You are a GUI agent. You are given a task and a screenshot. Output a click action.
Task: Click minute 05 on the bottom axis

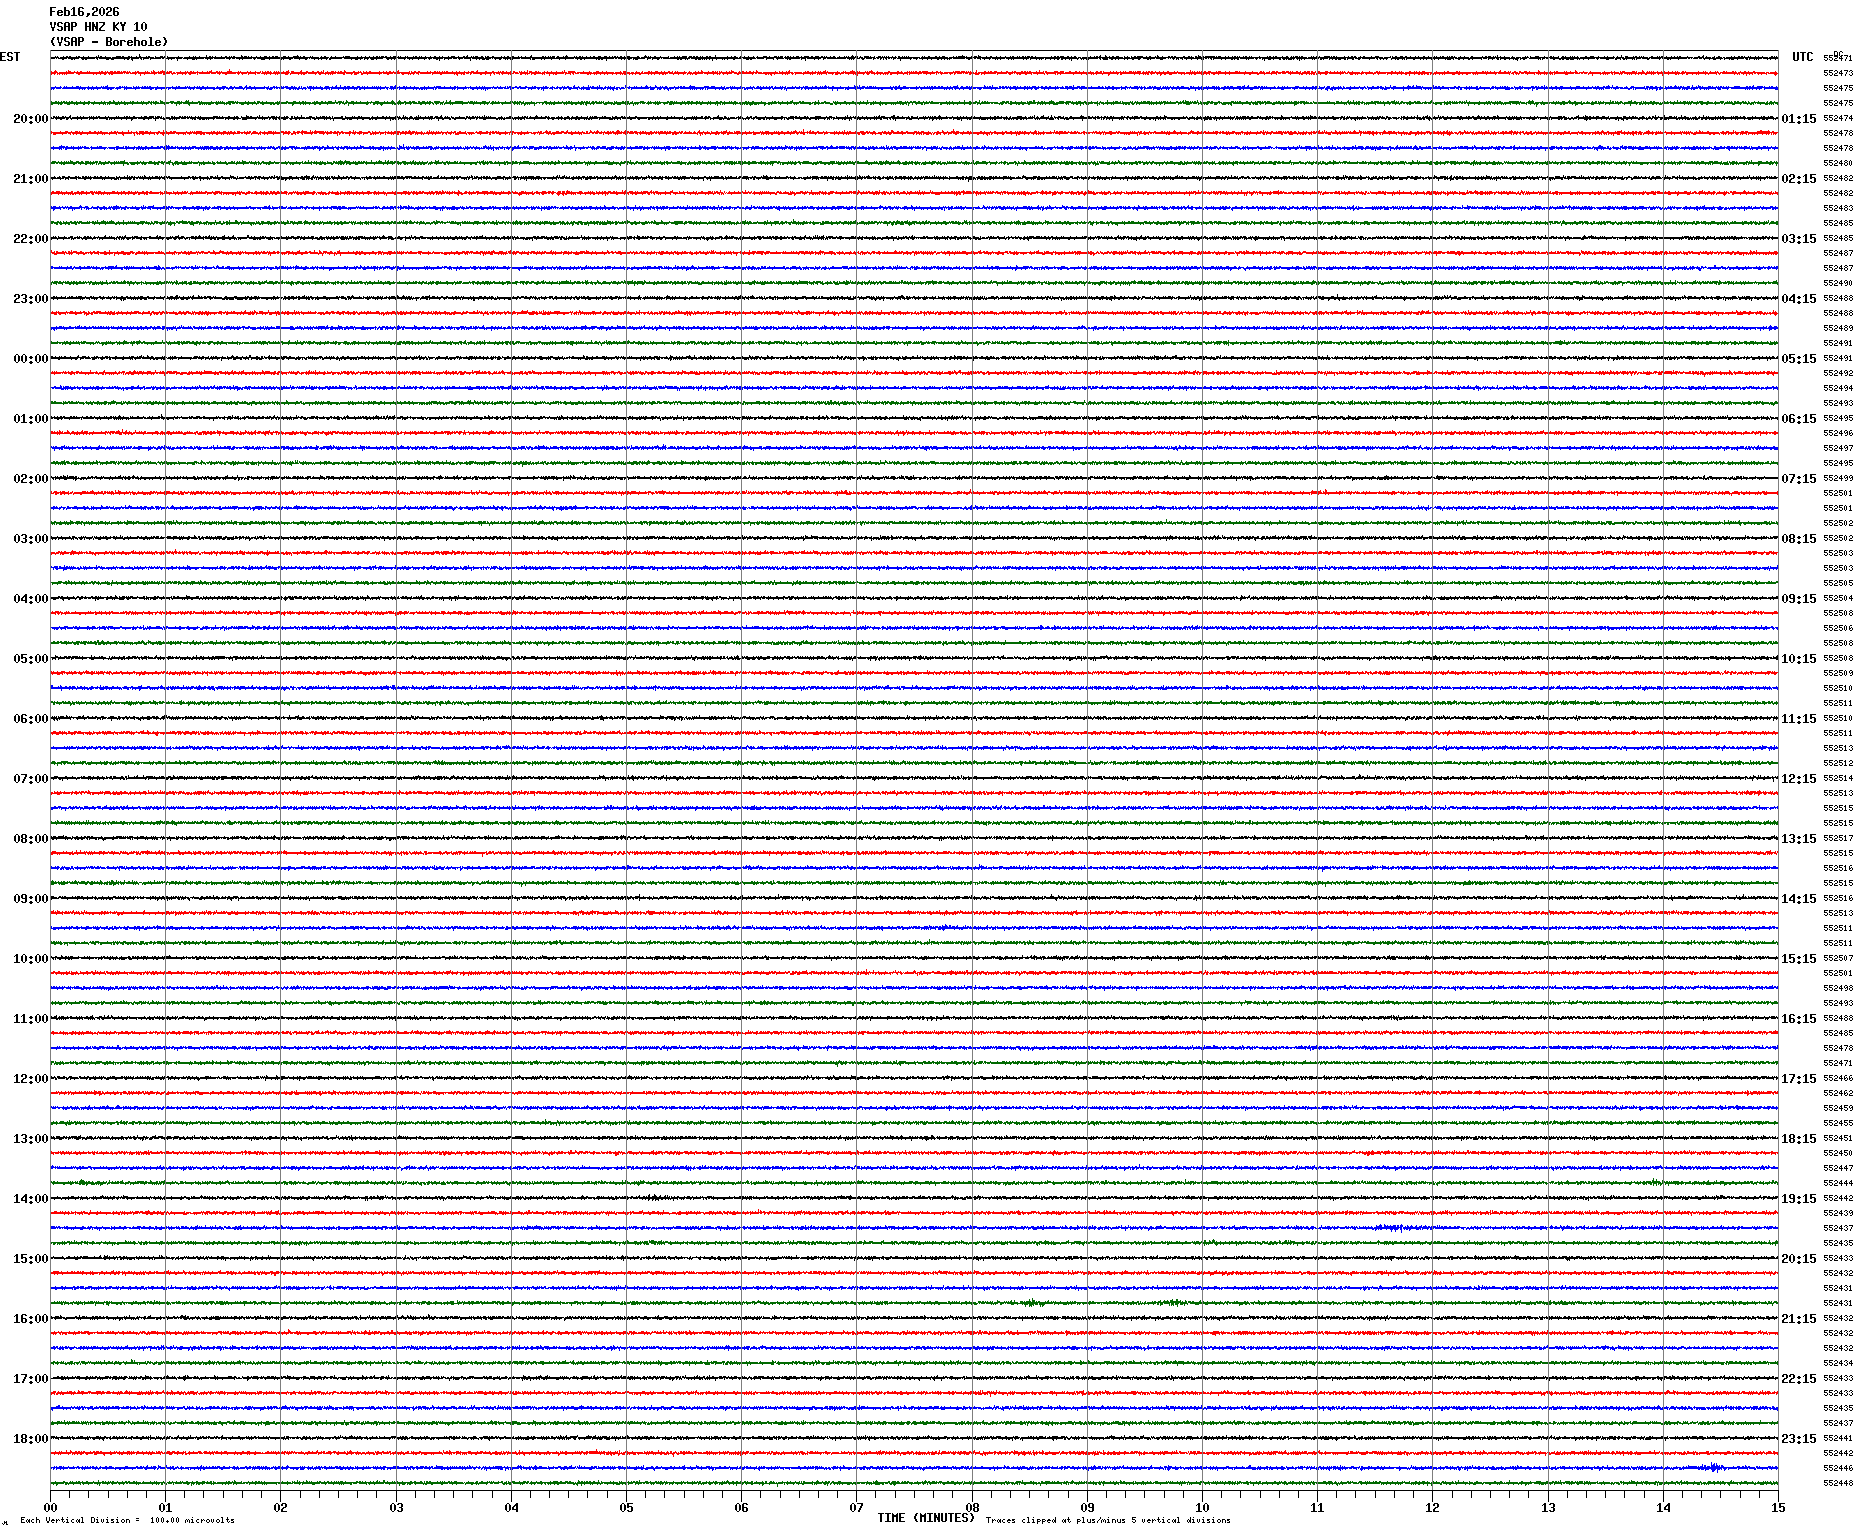coord(626,1508)
